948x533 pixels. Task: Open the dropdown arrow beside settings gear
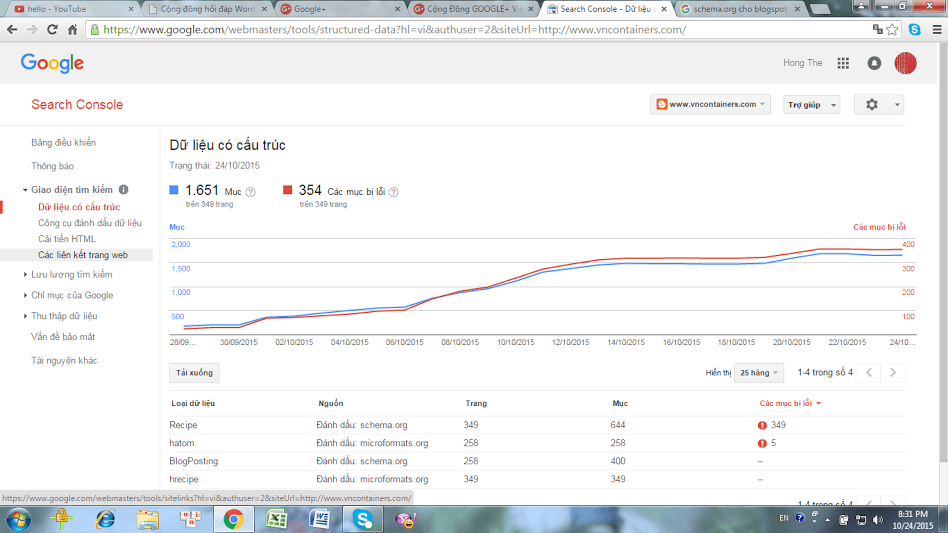pyautogui.click(x=897, y=105)
